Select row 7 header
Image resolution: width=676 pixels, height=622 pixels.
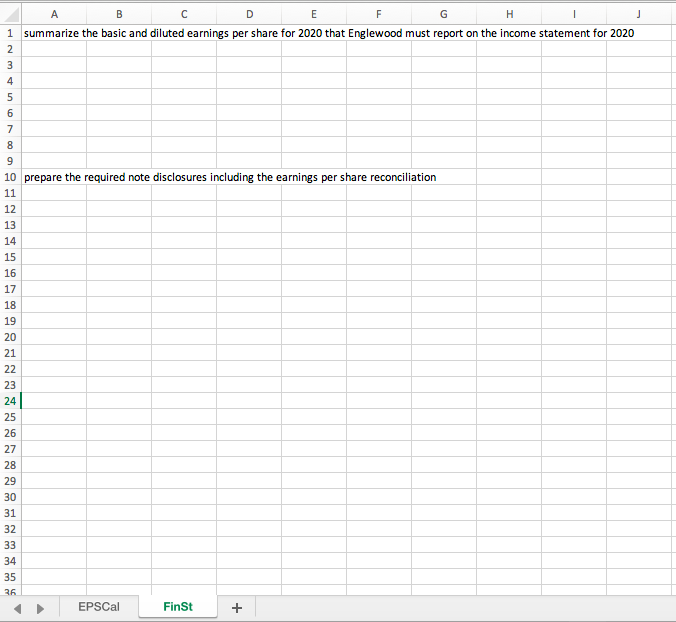point(10,129)
